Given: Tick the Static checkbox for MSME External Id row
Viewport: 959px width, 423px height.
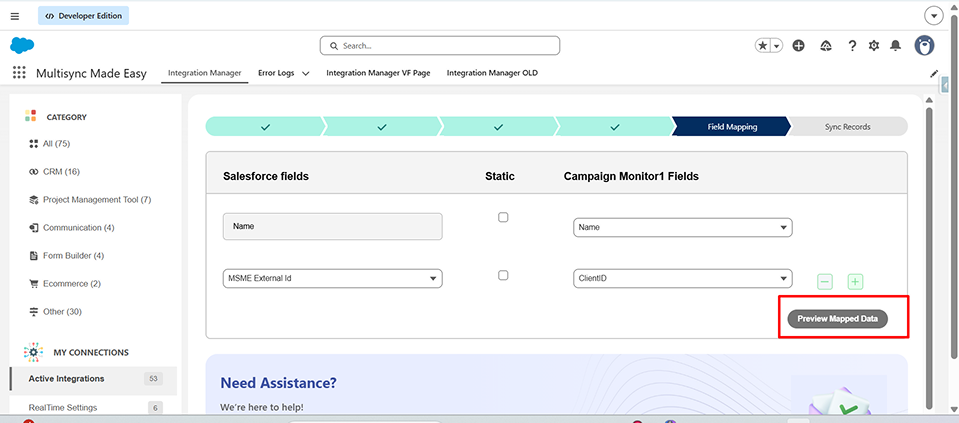Looking at the screenshot, I should pos(503,275).
